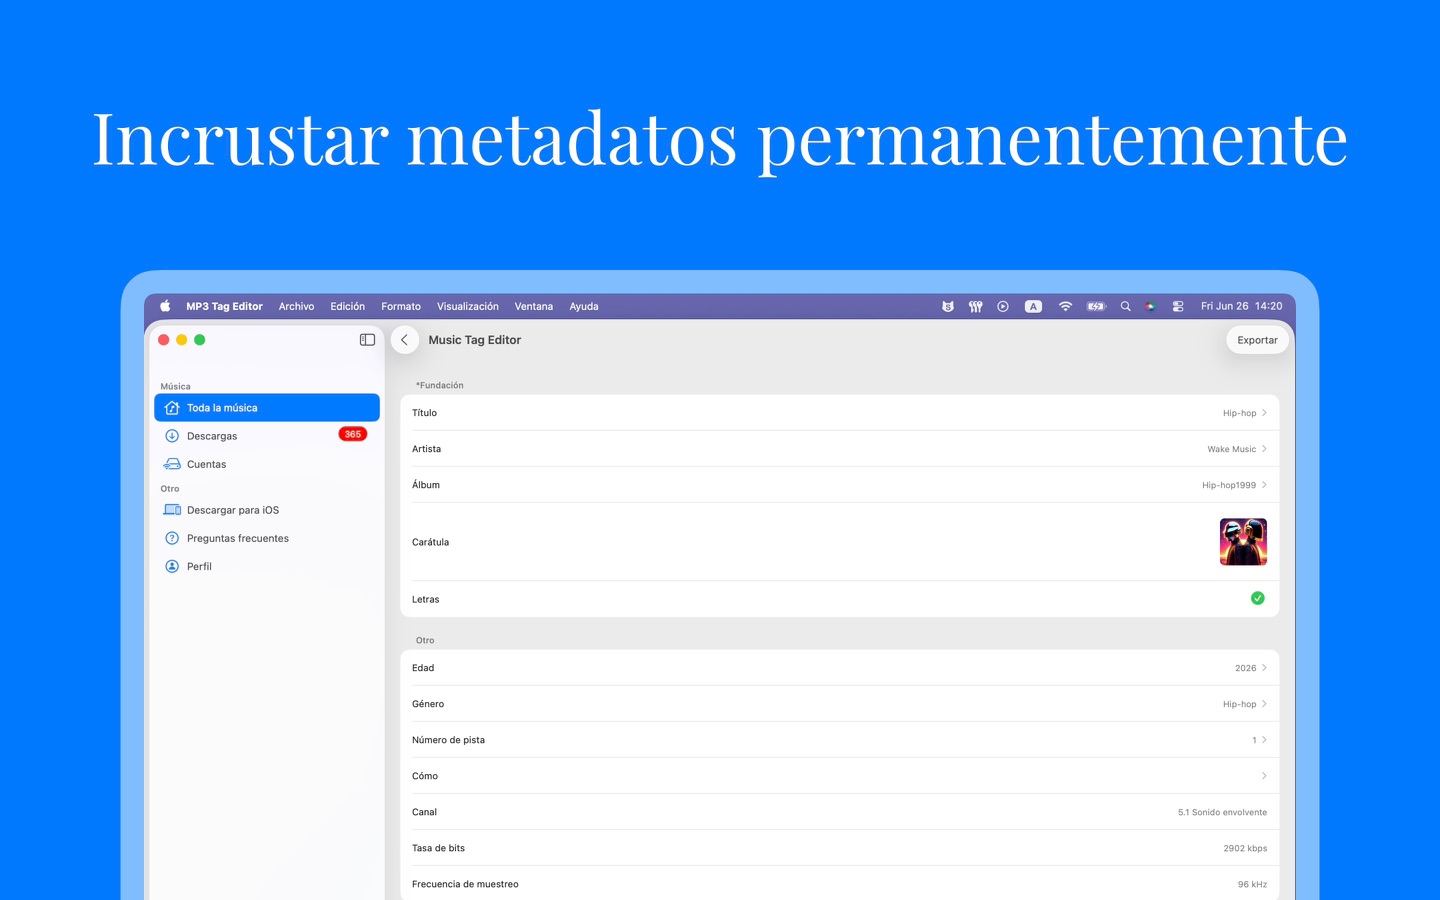
Task: Click the Carátula label
Action: point(430,542)
